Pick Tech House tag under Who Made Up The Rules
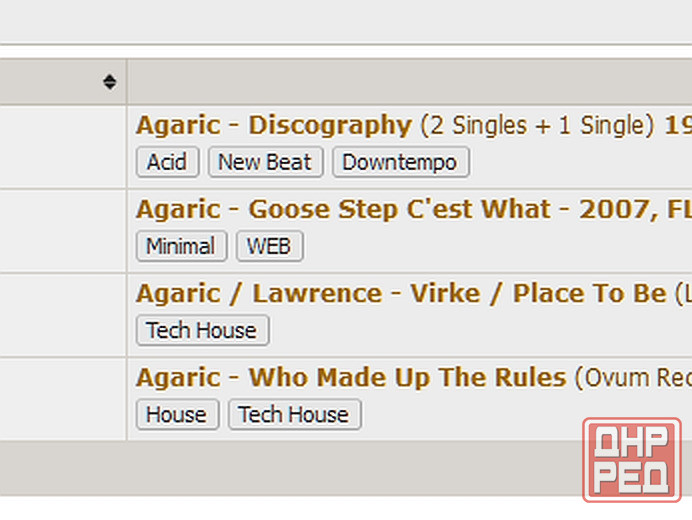Image resolution: width=692 pixels, height=520 pixels. click(x=294, y=414)
